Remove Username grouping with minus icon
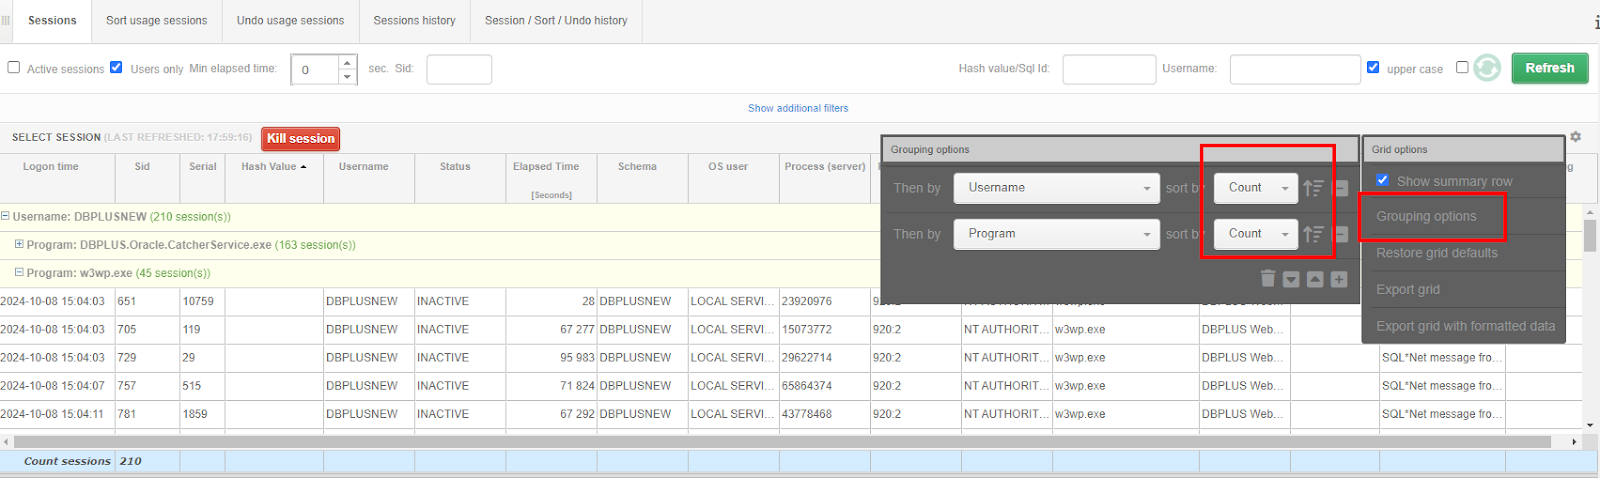This screenshot has width=1600, height=478. click(x=1341, y=188)
